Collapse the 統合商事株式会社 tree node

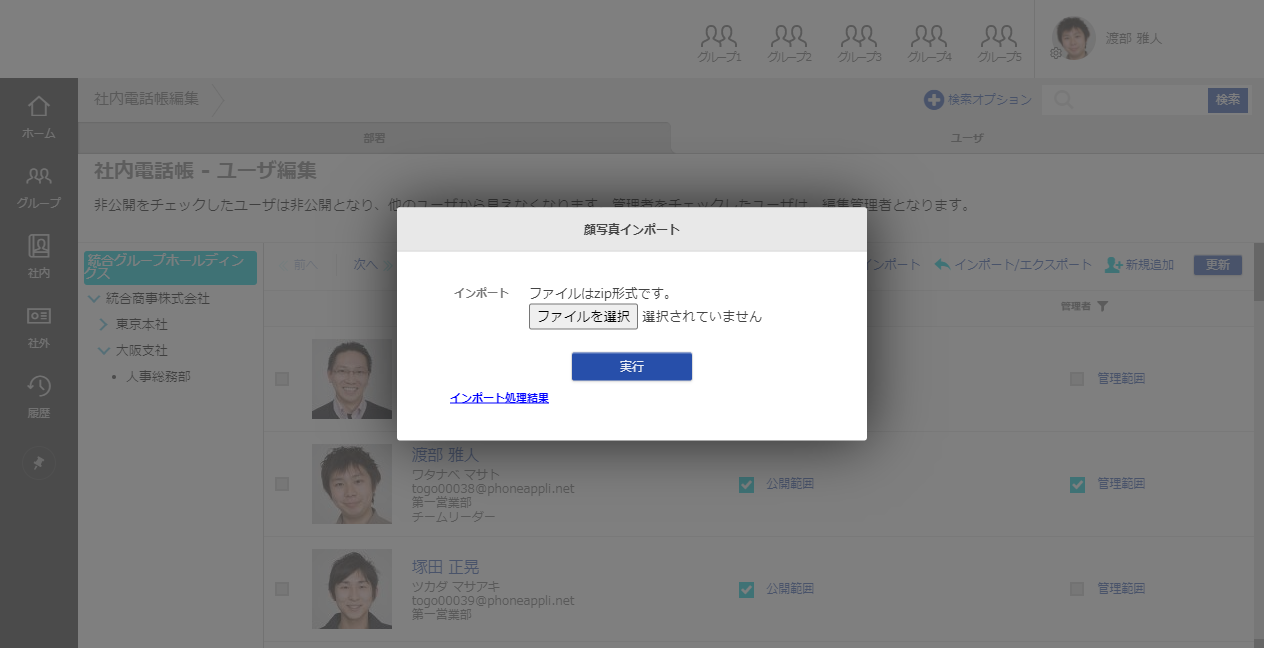[94, 299]
